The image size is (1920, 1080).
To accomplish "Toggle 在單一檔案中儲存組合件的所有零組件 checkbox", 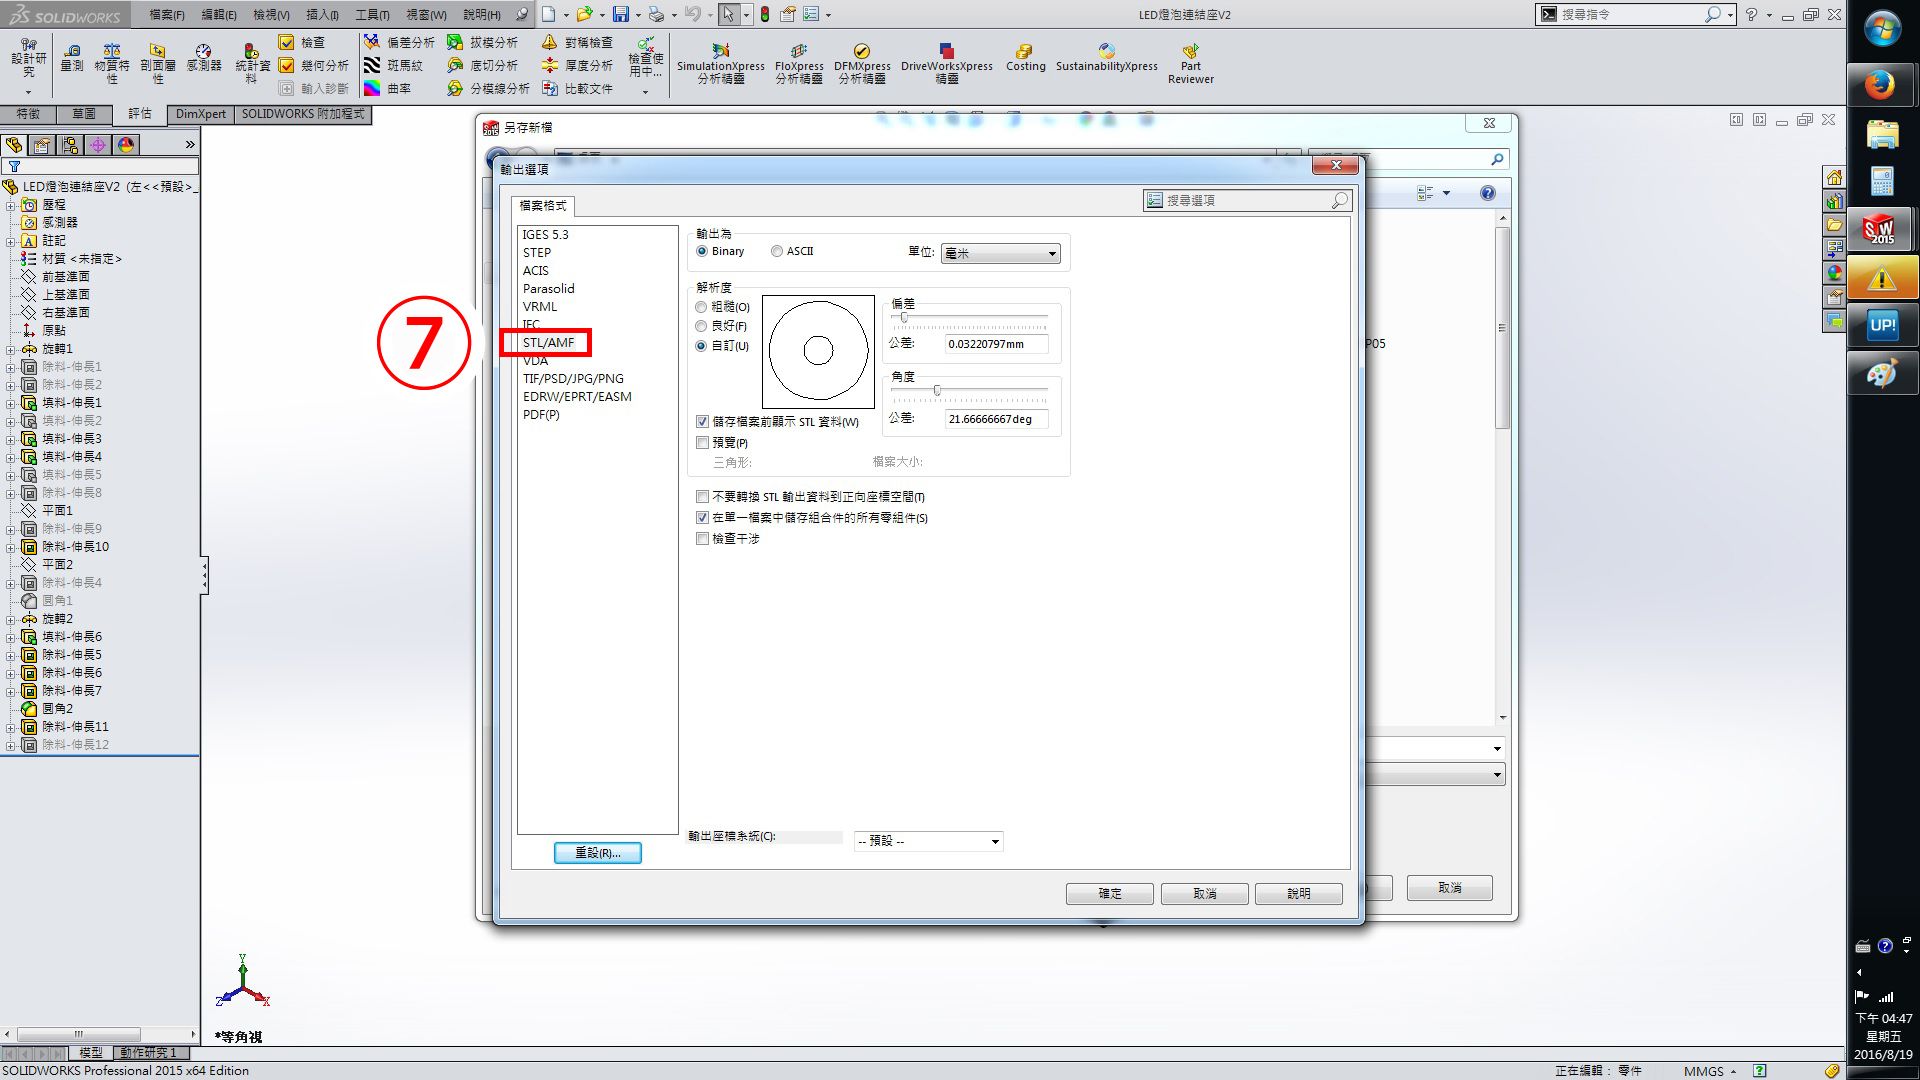I will pyautogui.click(x=703, y=517).
